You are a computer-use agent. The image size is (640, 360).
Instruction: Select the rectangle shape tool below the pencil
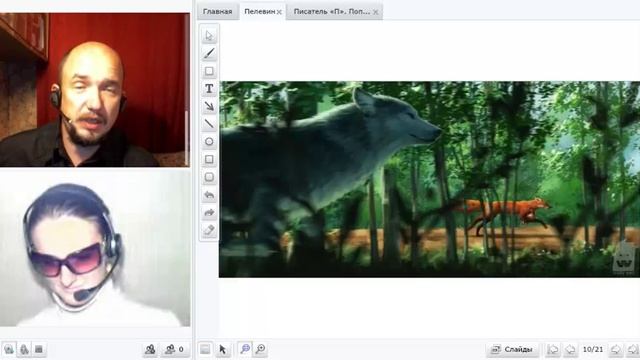coord(209,71)
